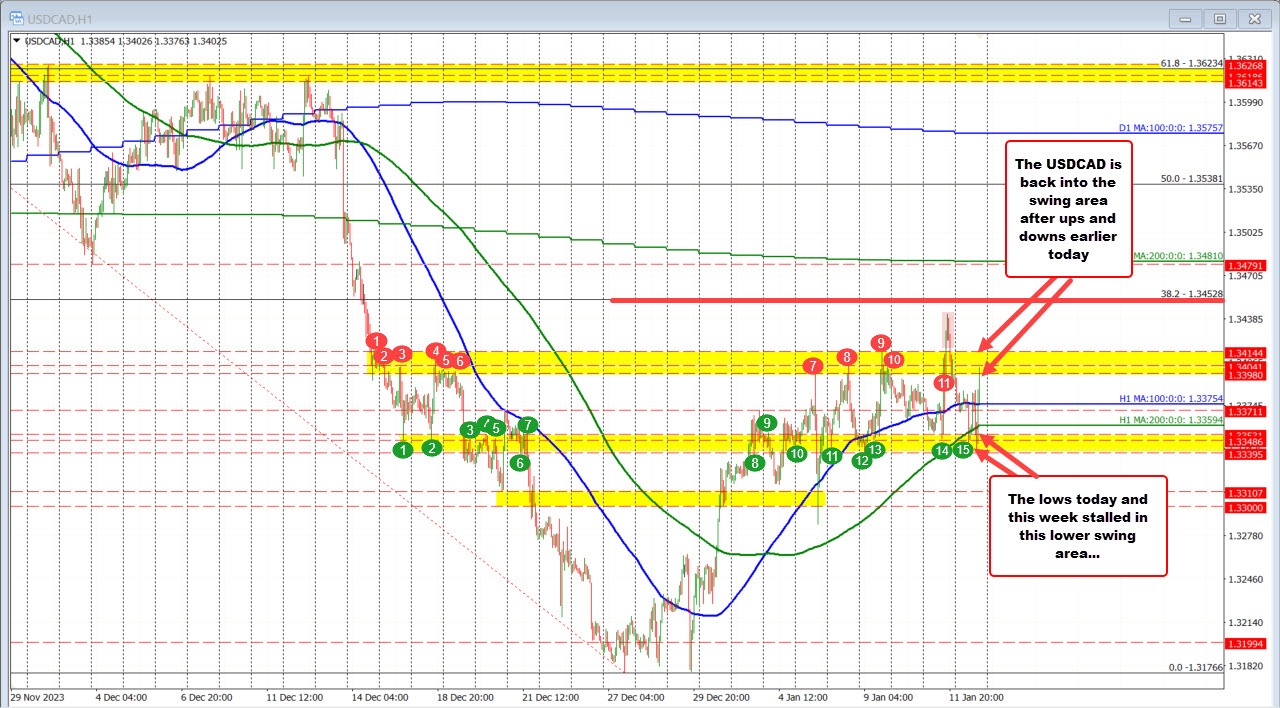
Task: Click the red 1.31994 price label
Action: click(1246, 643)
